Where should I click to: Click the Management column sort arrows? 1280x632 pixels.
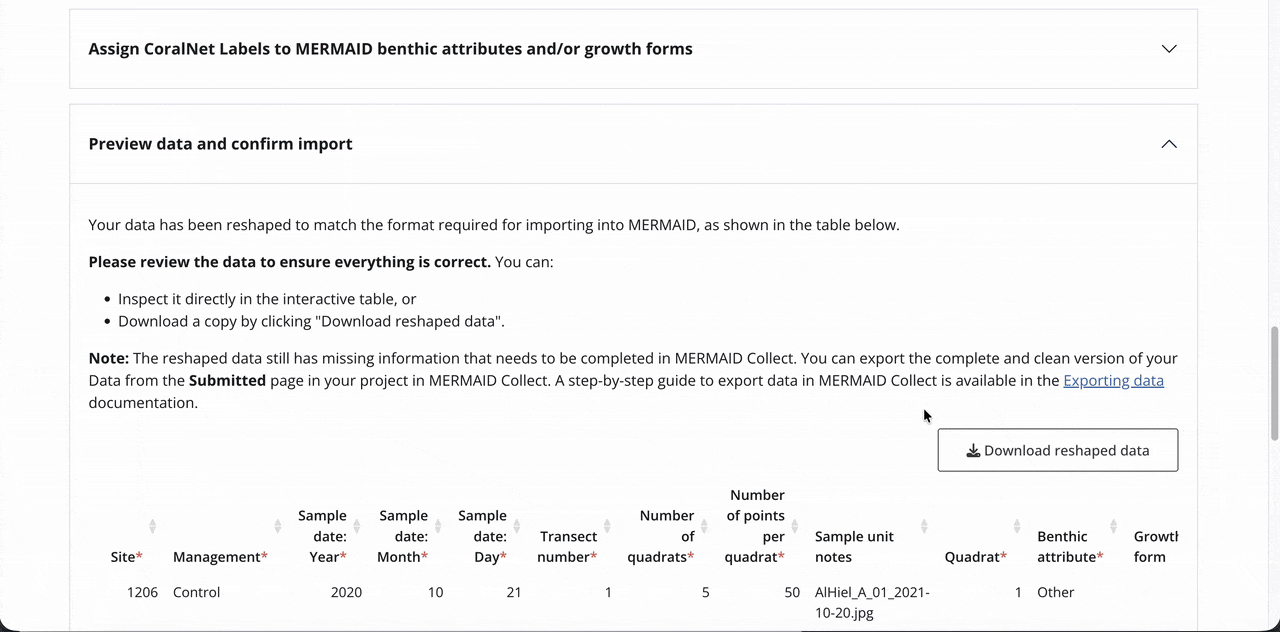277,526
